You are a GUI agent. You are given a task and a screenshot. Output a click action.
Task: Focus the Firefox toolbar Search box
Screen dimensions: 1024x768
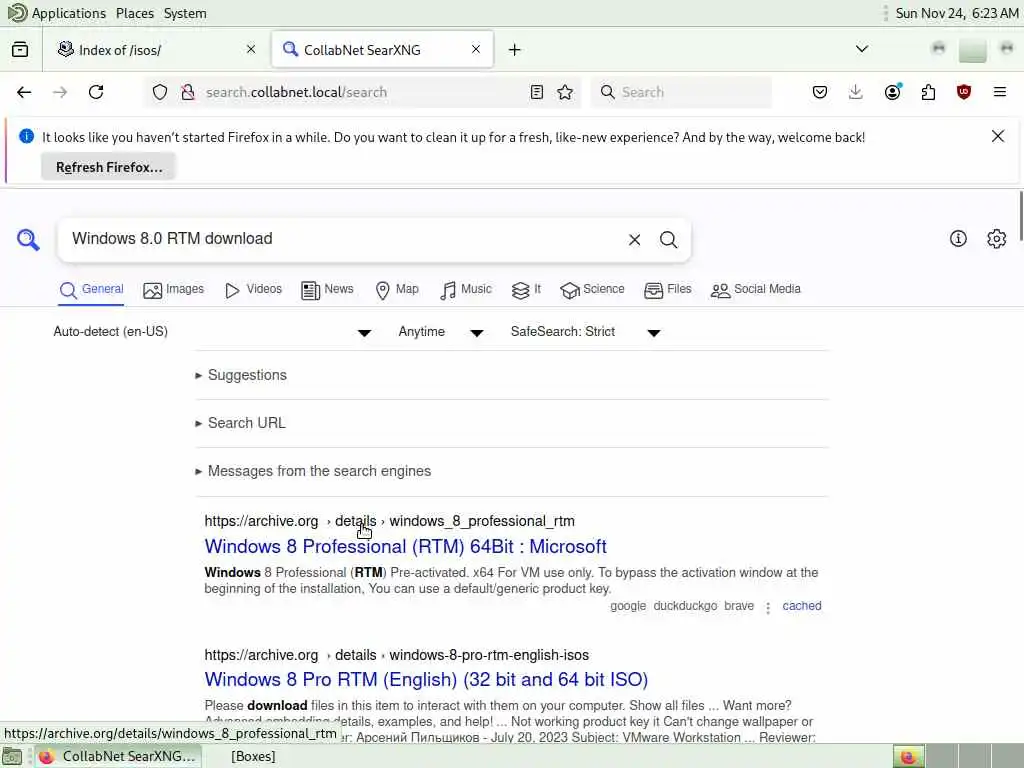pos(682,92)
